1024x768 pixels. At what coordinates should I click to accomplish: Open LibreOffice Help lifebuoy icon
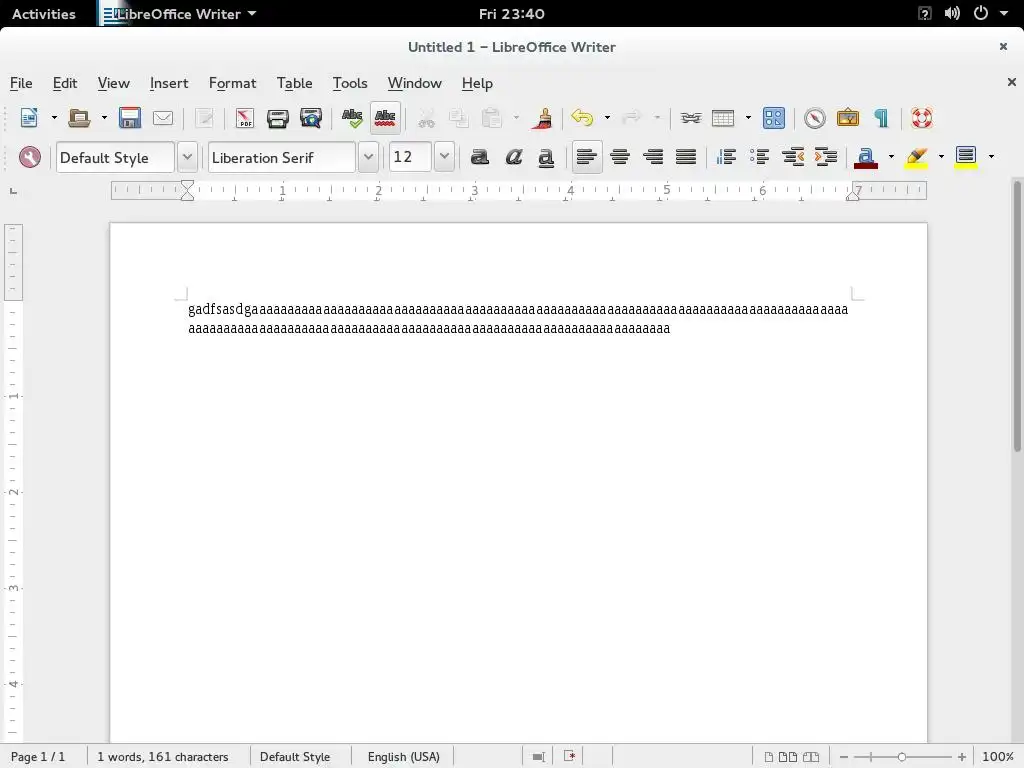(921, 118)
